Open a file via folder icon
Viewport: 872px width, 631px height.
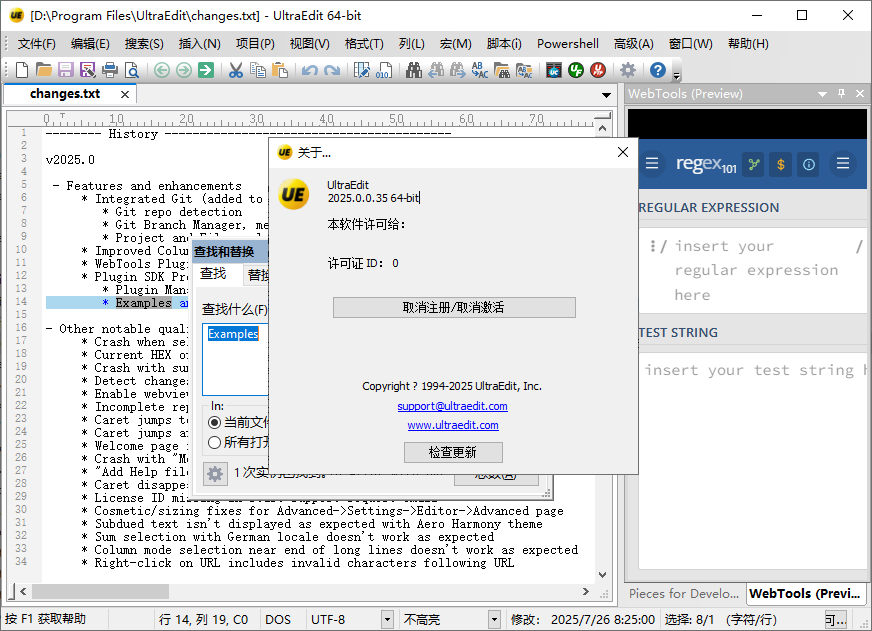click(43, 70)
